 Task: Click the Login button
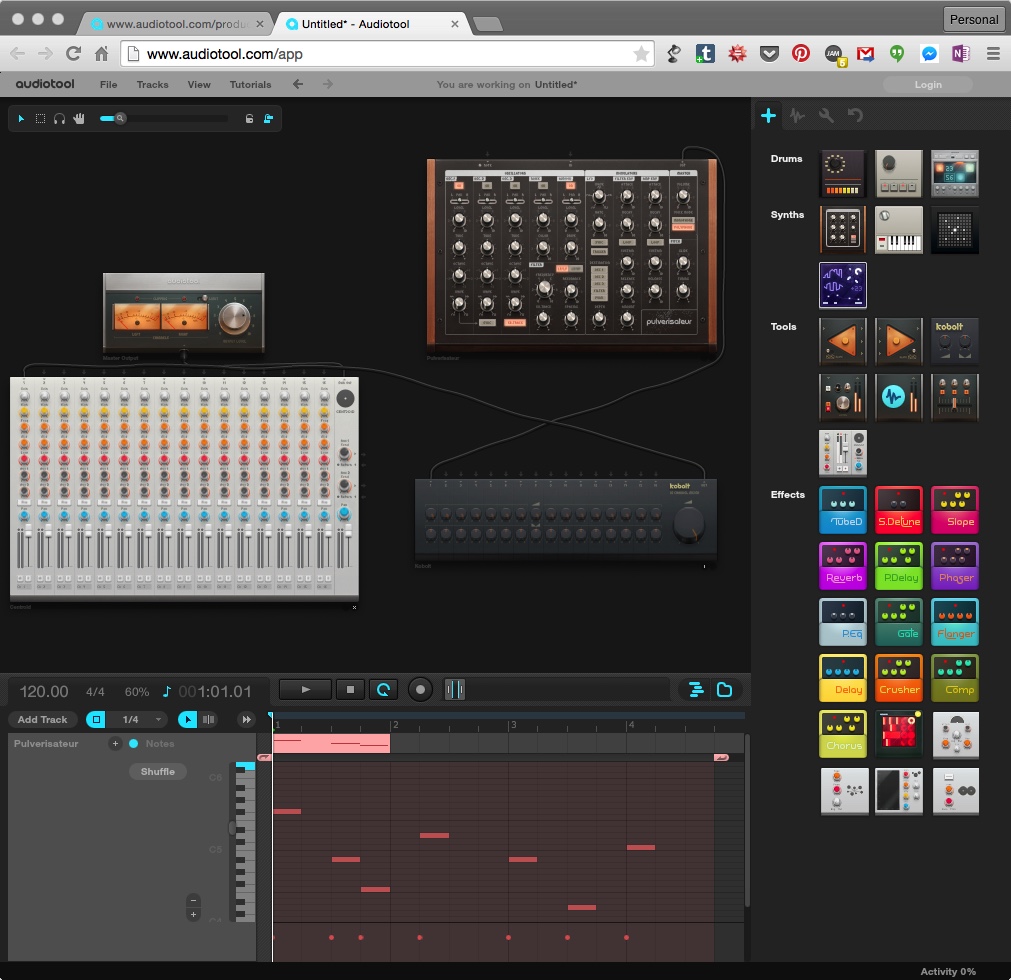pyautogui.click(x=927, y=84)
